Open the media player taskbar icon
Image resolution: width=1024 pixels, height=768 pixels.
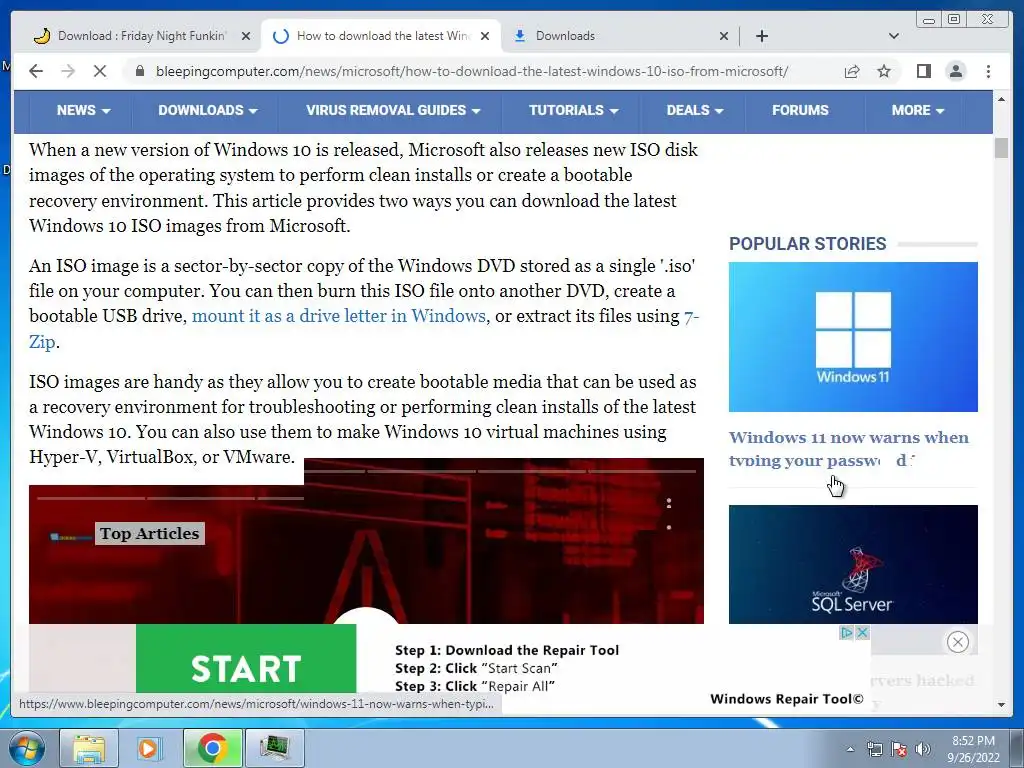pos(148,748)
